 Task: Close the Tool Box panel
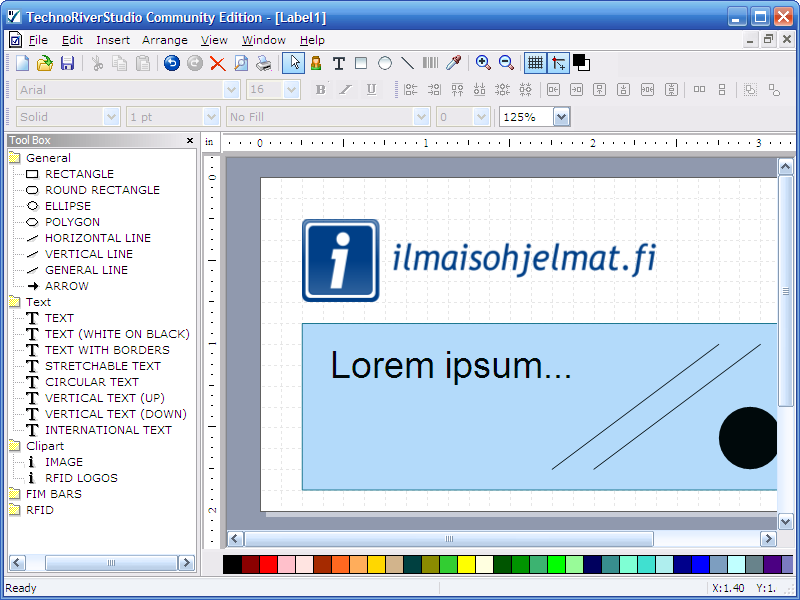click(x=190, y=140)
